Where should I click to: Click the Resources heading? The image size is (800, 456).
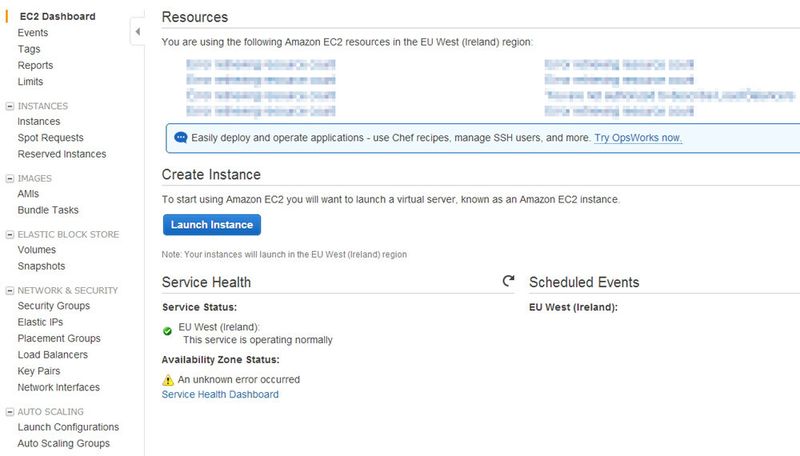(x=195, y=17)
